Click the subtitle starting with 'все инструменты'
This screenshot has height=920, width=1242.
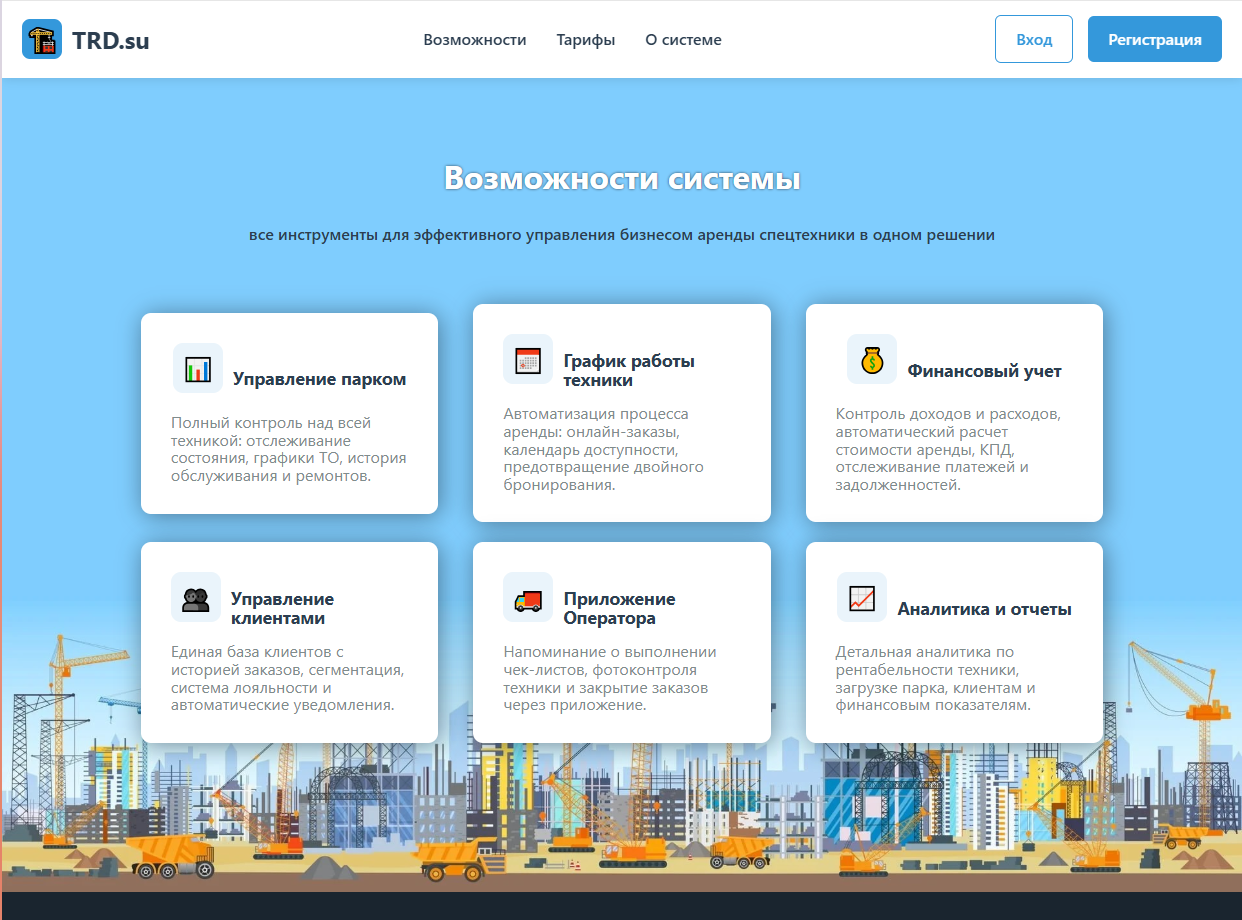coord(622,235)
